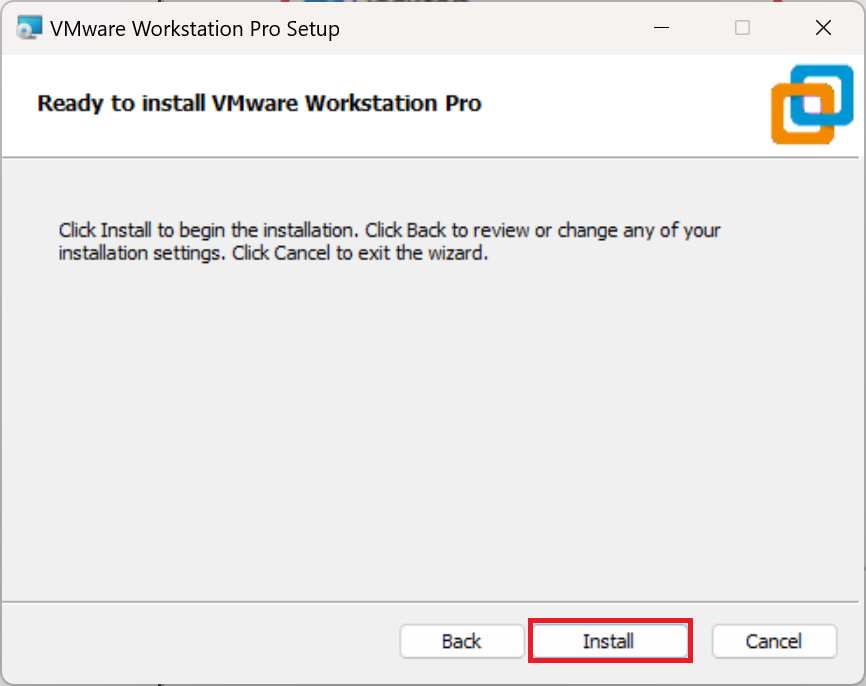Cancel the VMware setup wizard
The height and width of the screenshot is (686, 866).
[774, 641]
